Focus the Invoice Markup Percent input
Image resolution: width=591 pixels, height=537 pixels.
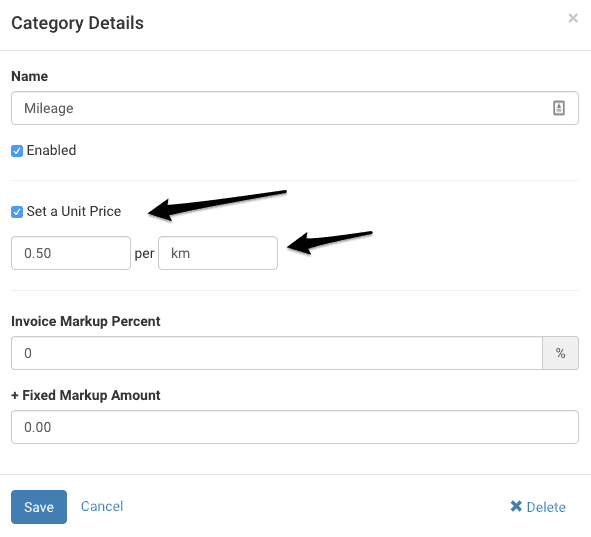277,353
